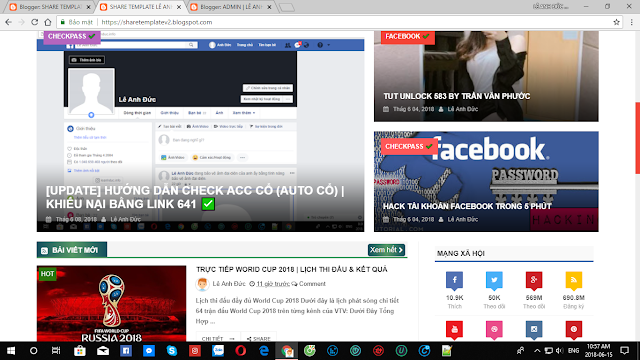Click the Facebook social icon showing 10.9K
The image size is (640, 360).
[454, 281]
